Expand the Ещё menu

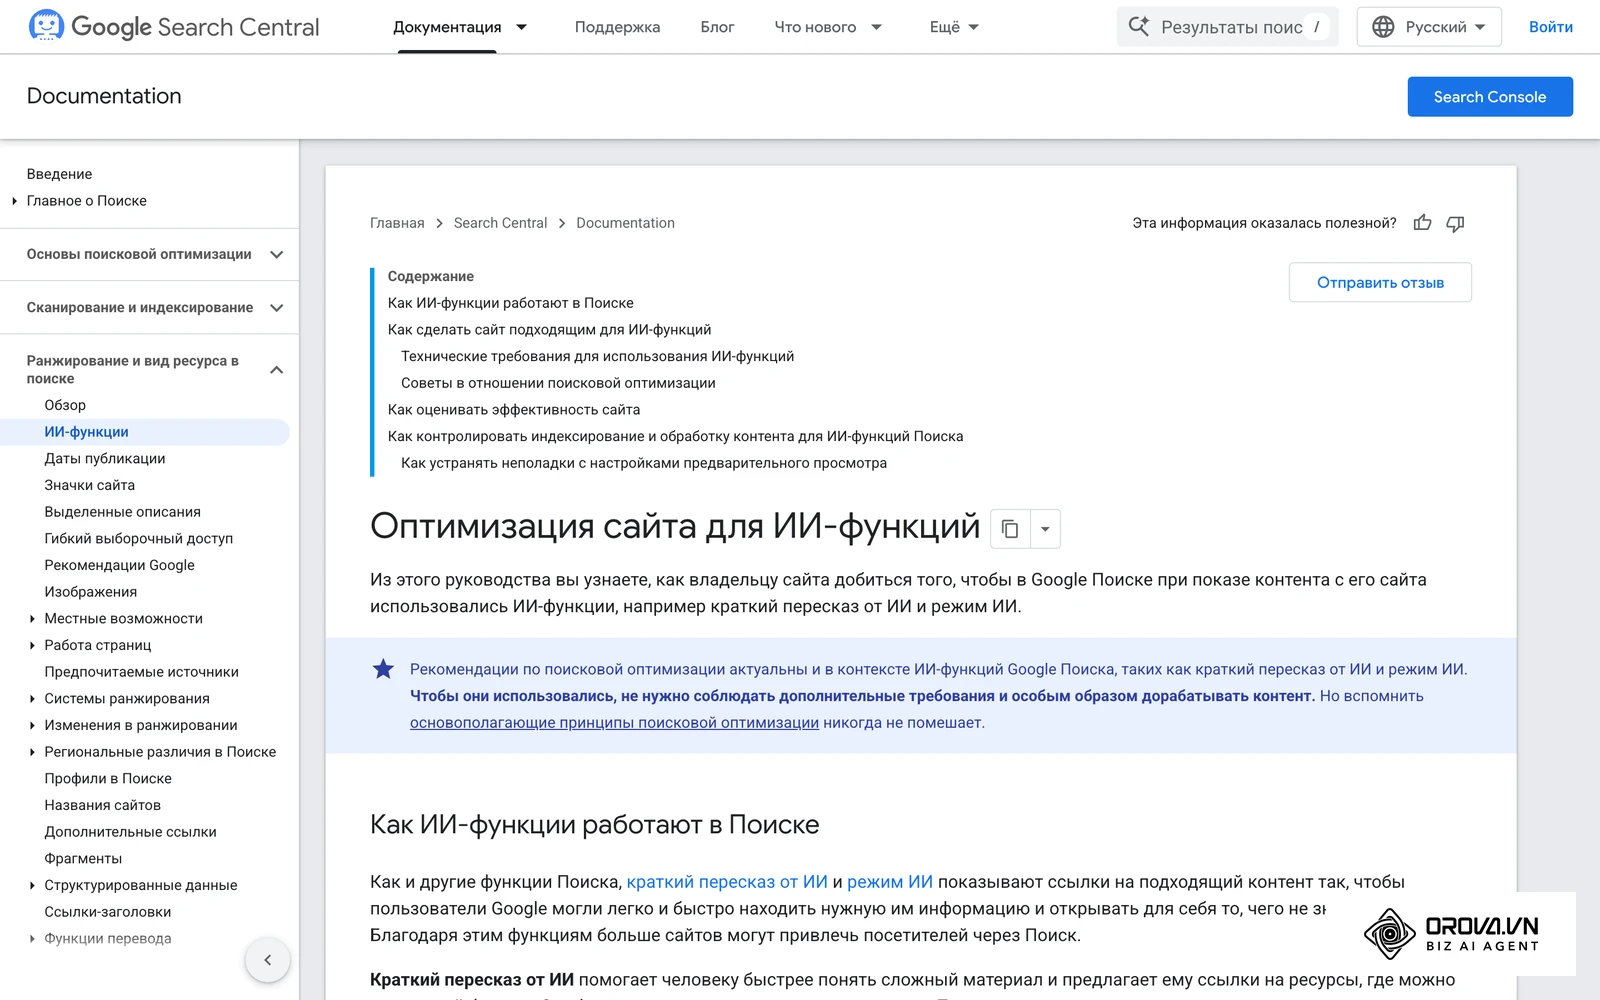click(x=954, y=27)
